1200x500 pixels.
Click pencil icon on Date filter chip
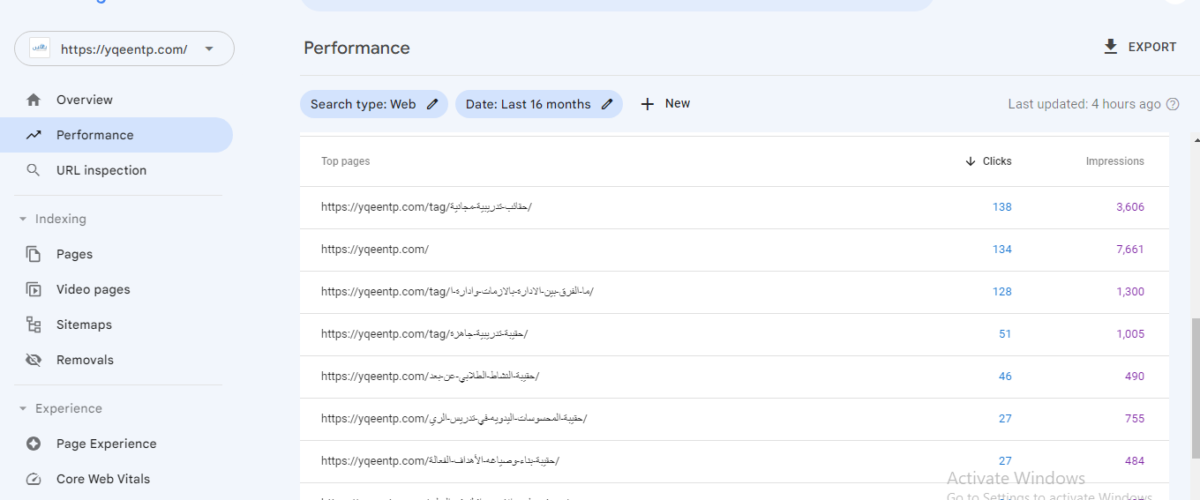tap(607, 104)
